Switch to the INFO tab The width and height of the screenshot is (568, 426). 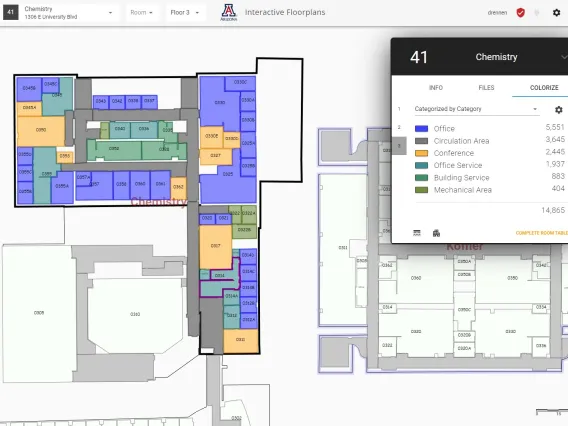click(436, 88)
